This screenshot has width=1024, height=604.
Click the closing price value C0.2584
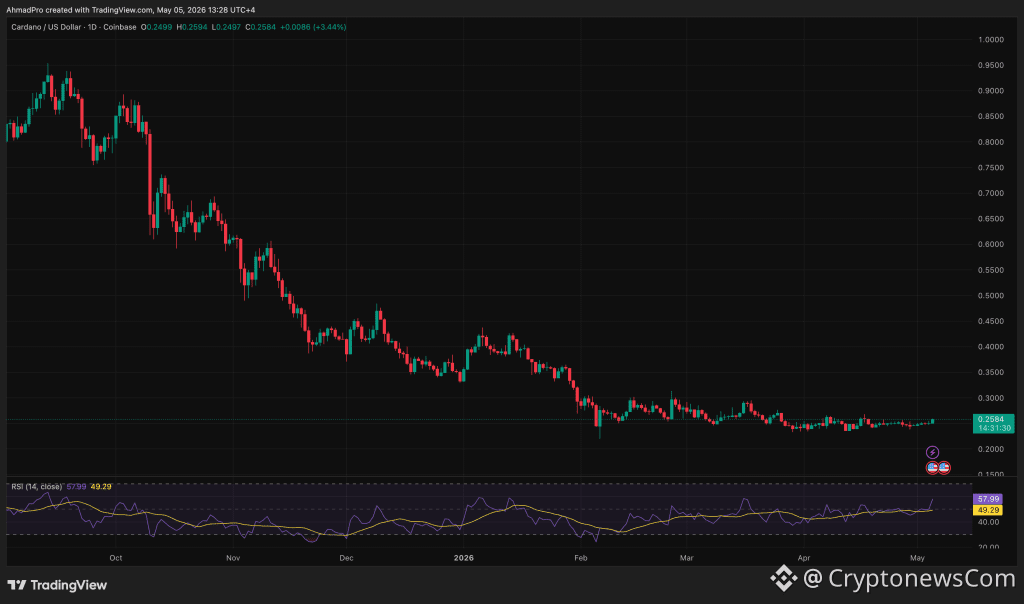[x=261, y=27]
